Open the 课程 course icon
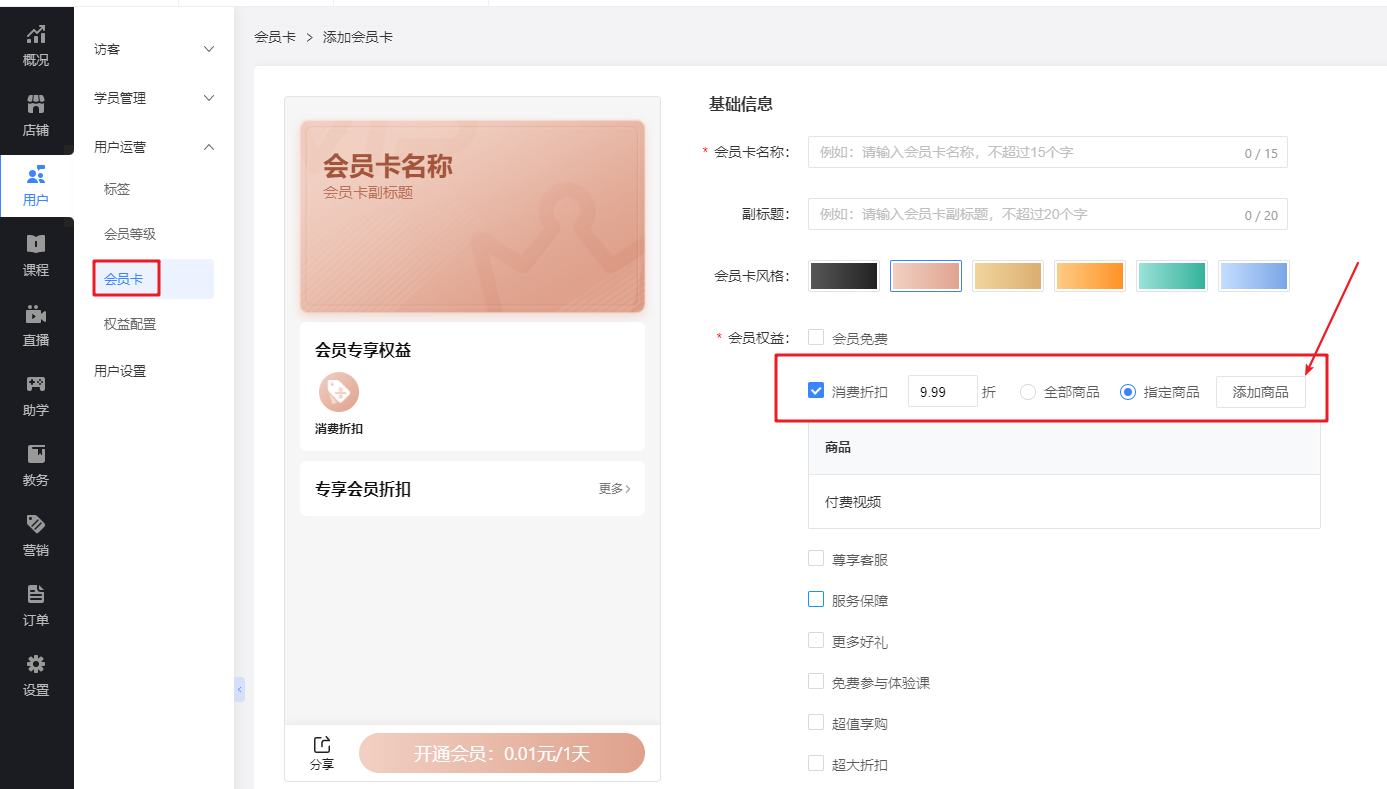 [x=36, y=244]
